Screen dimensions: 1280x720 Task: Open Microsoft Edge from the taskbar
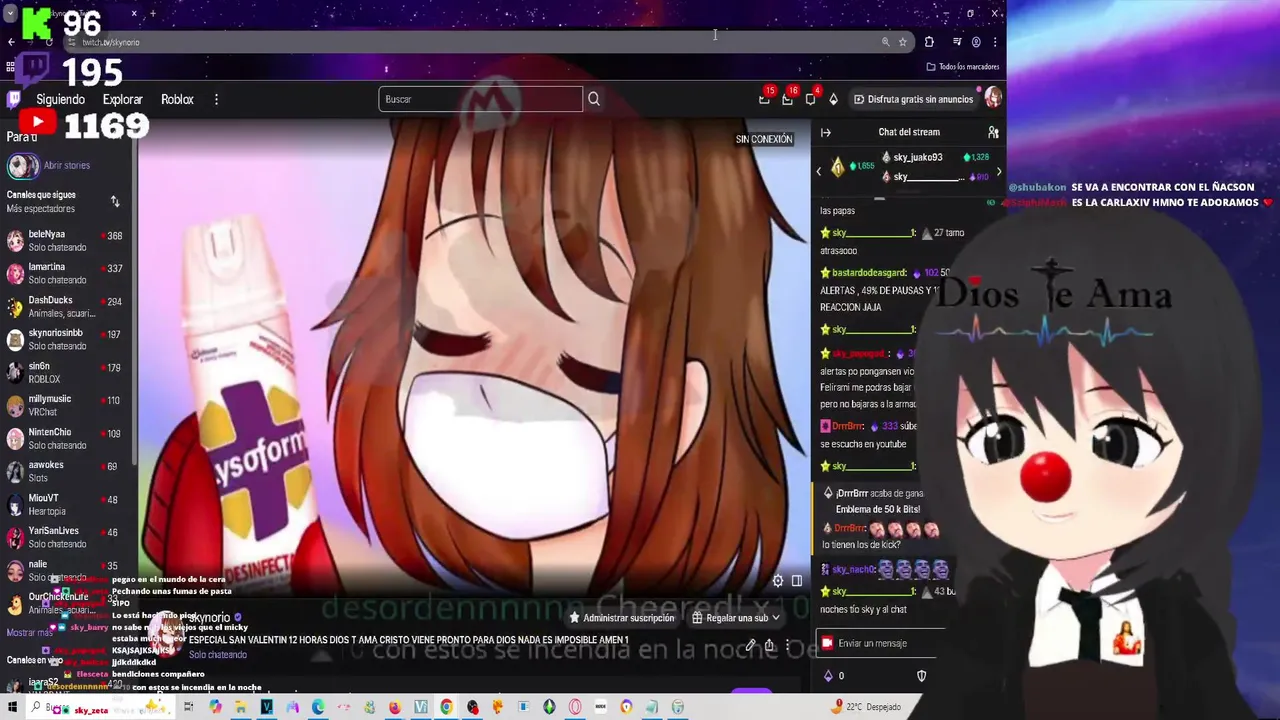click(318, 707)
